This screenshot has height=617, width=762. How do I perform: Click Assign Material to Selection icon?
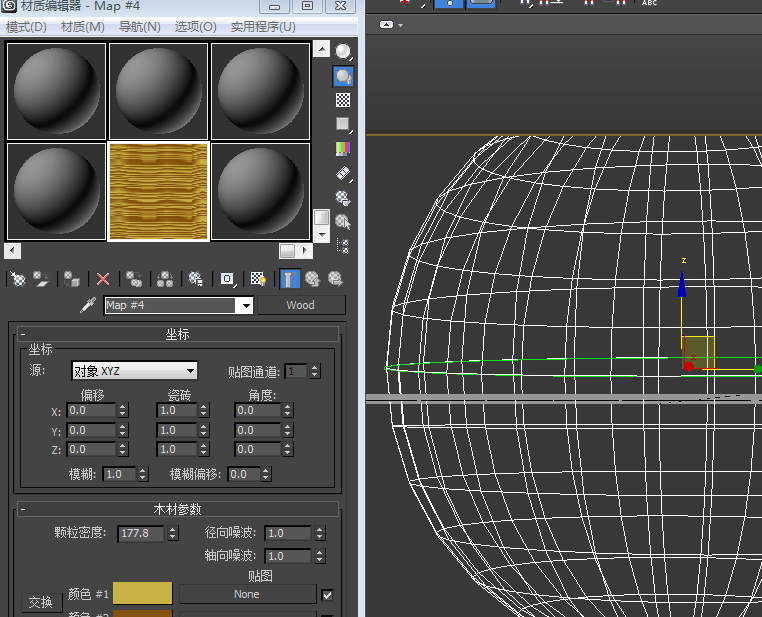coord(71,279)
